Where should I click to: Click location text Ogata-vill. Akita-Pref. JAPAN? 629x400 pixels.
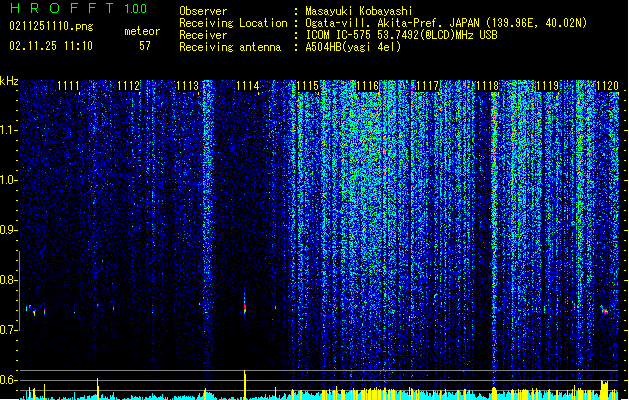coord(393,23)
